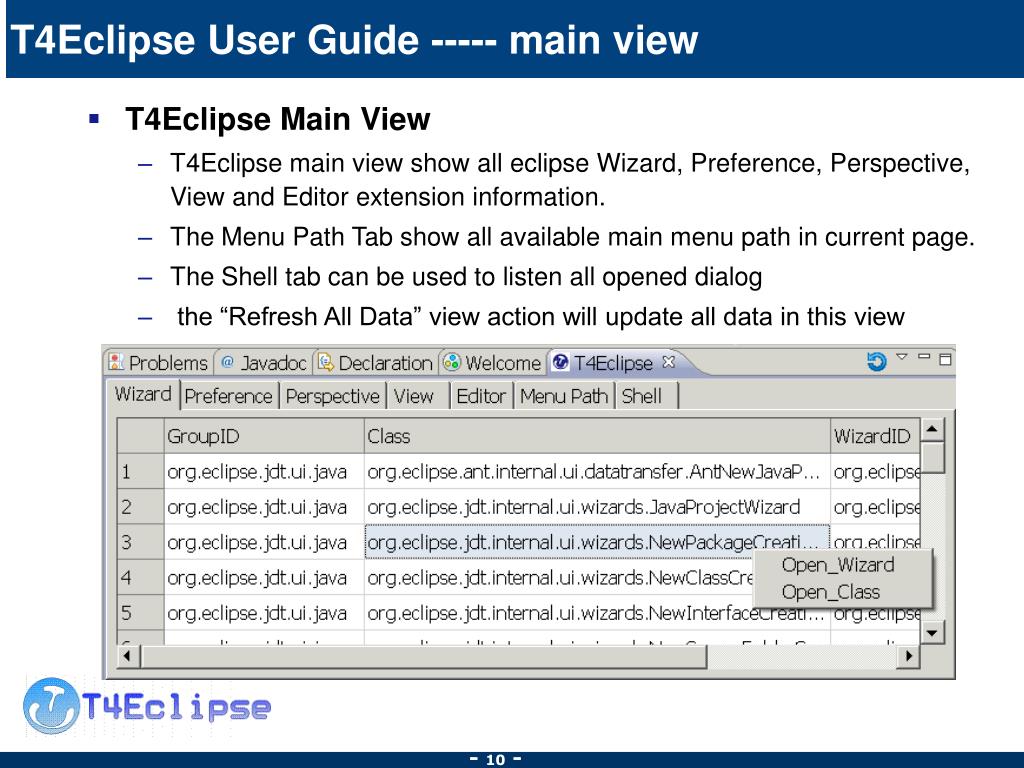Click the Class column header

click(597, 436)
